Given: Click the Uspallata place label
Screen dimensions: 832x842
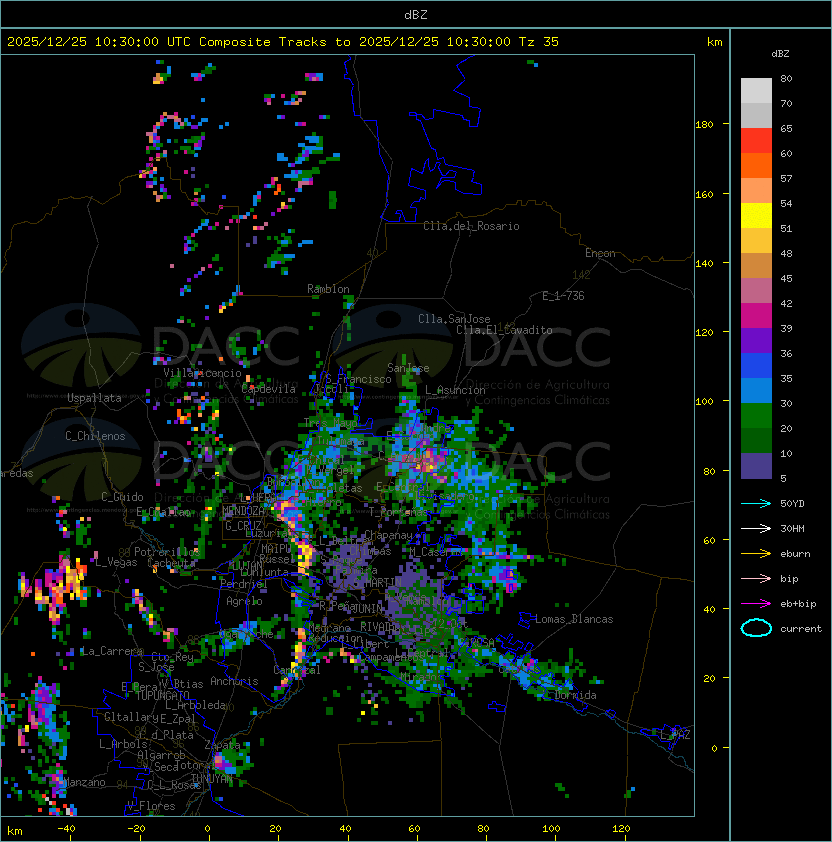Looking at the screenshot, I should (x=94, y=398).
